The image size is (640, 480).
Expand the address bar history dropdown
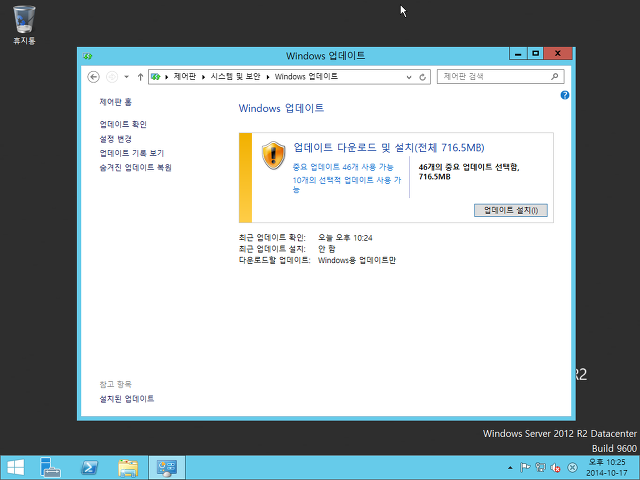[x=409, y=77]
